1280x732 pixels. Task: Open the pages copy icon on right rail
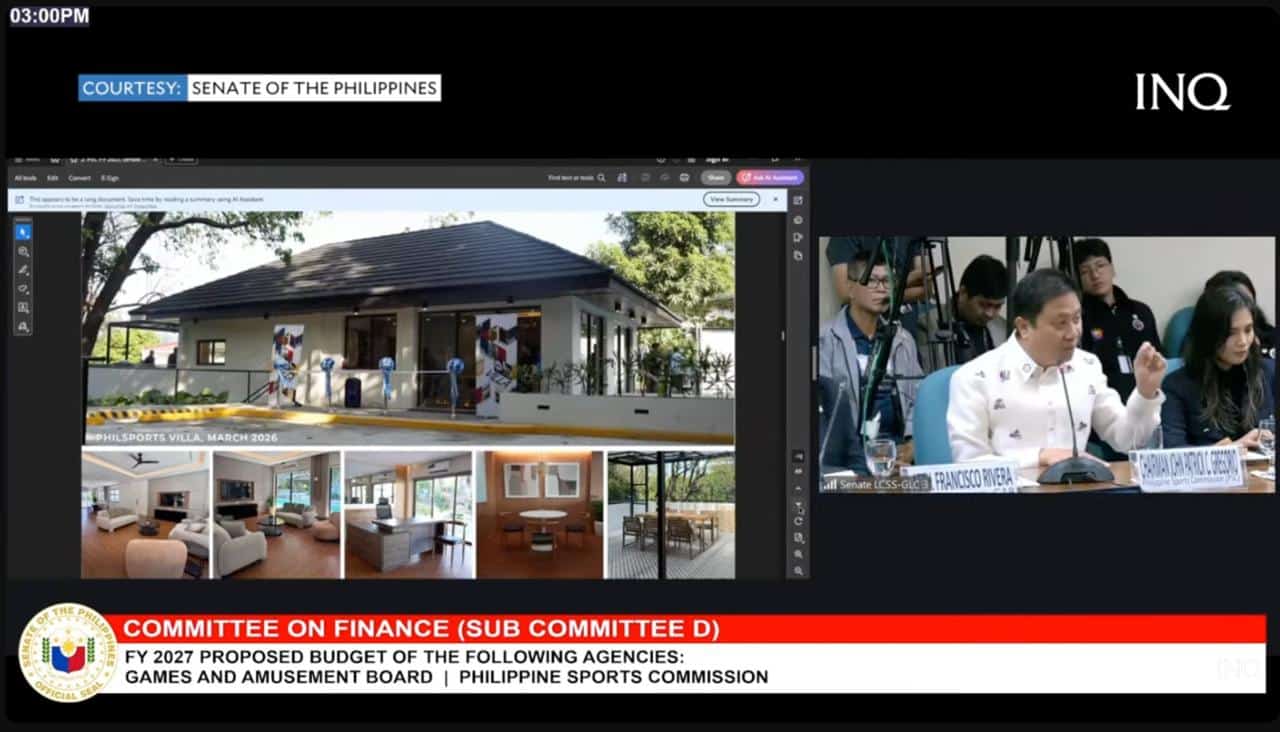798,255
